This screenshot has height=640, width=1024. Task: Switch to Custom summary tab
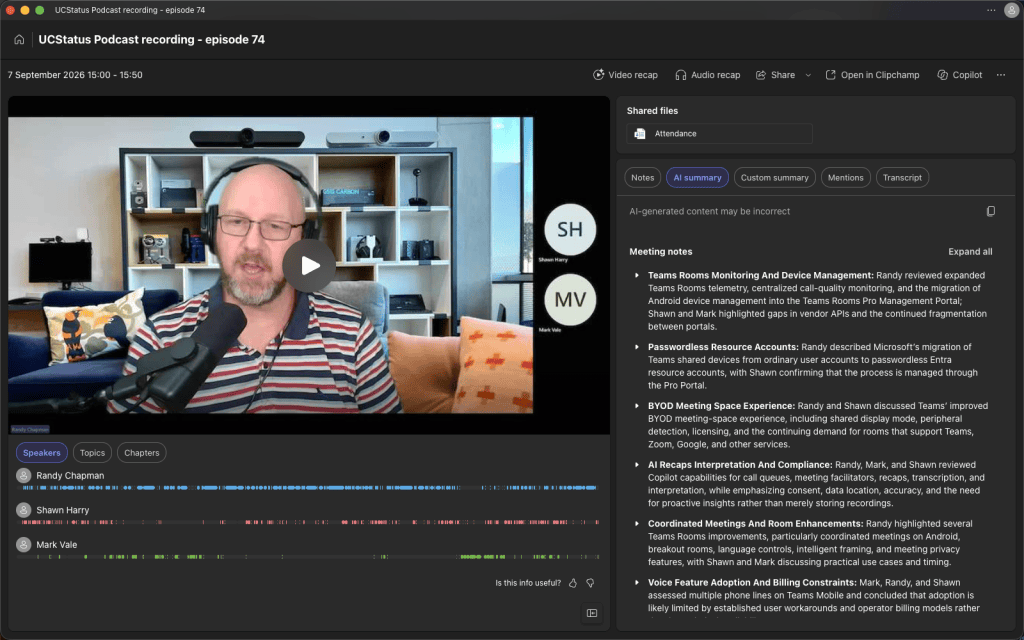point(774,178)
